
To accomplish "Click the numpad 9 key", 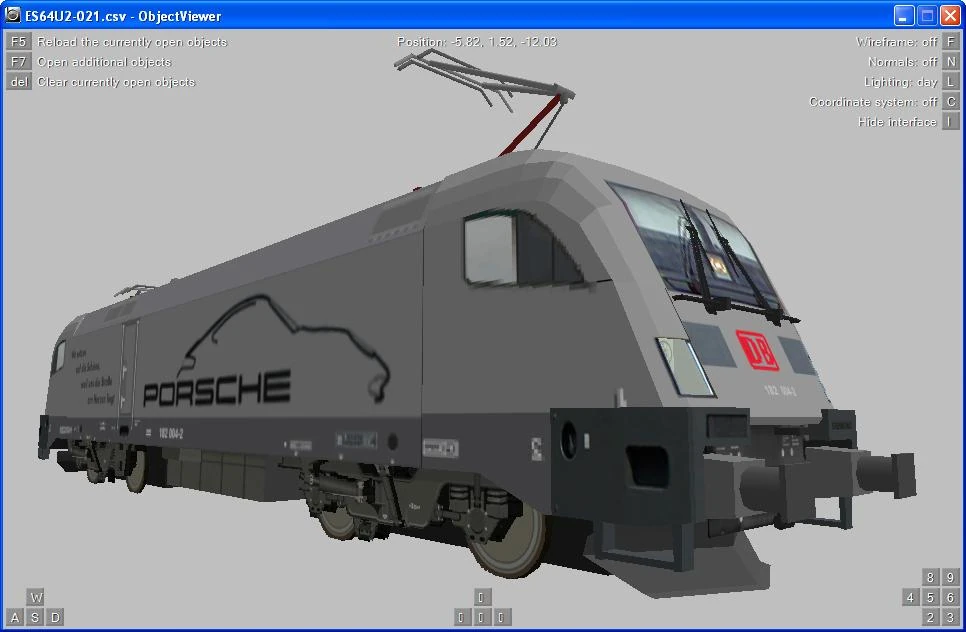I will pyautogui.click(x=951, y=577).
